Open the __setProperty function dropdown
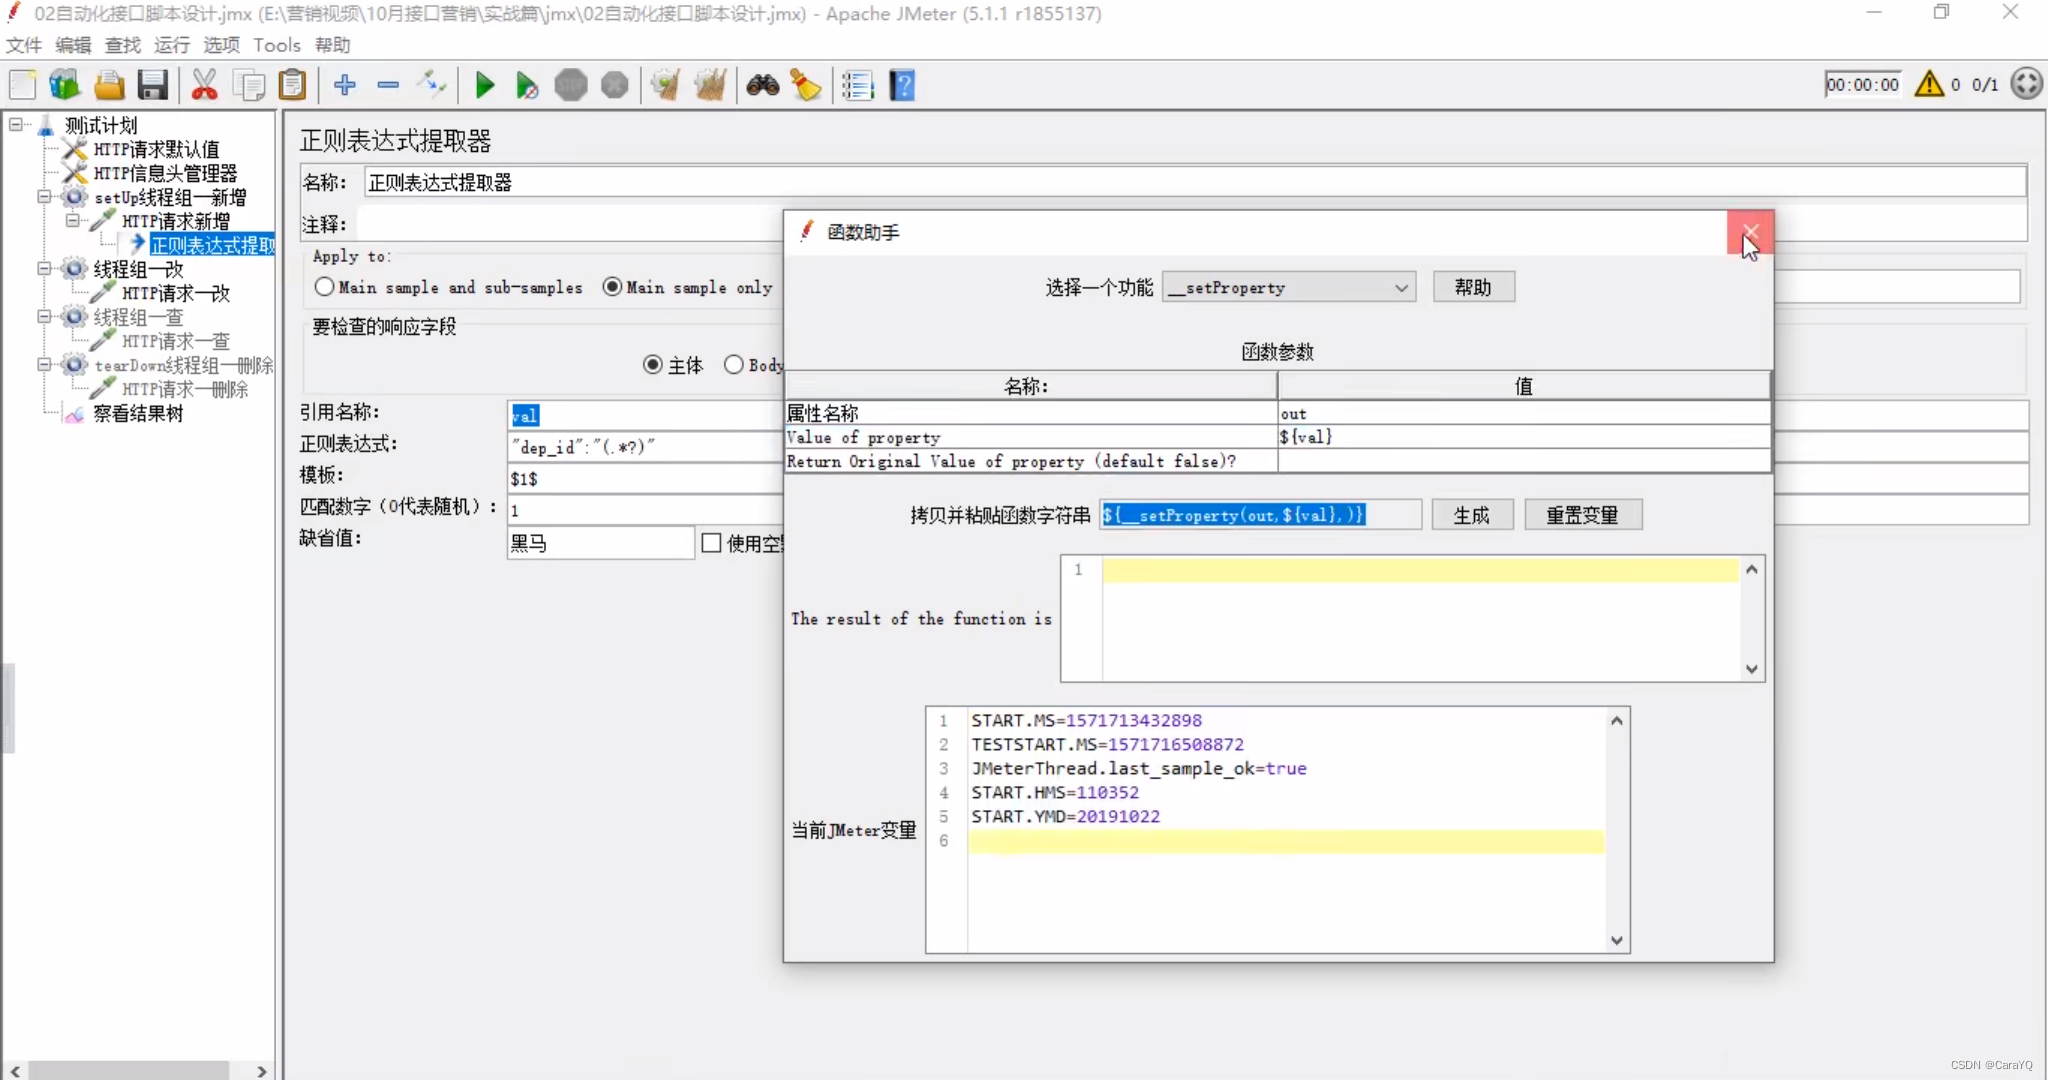Viewport: 2048px width, 1080px height. tap(1289, 288)
